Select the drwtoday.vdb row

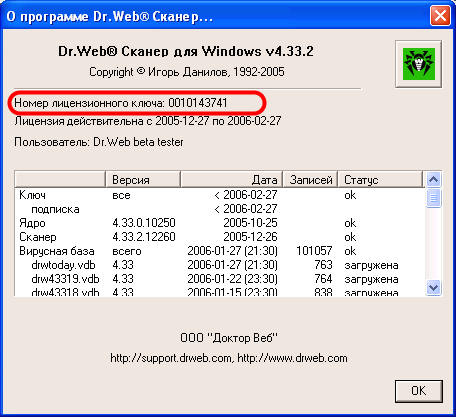point(220,265)
